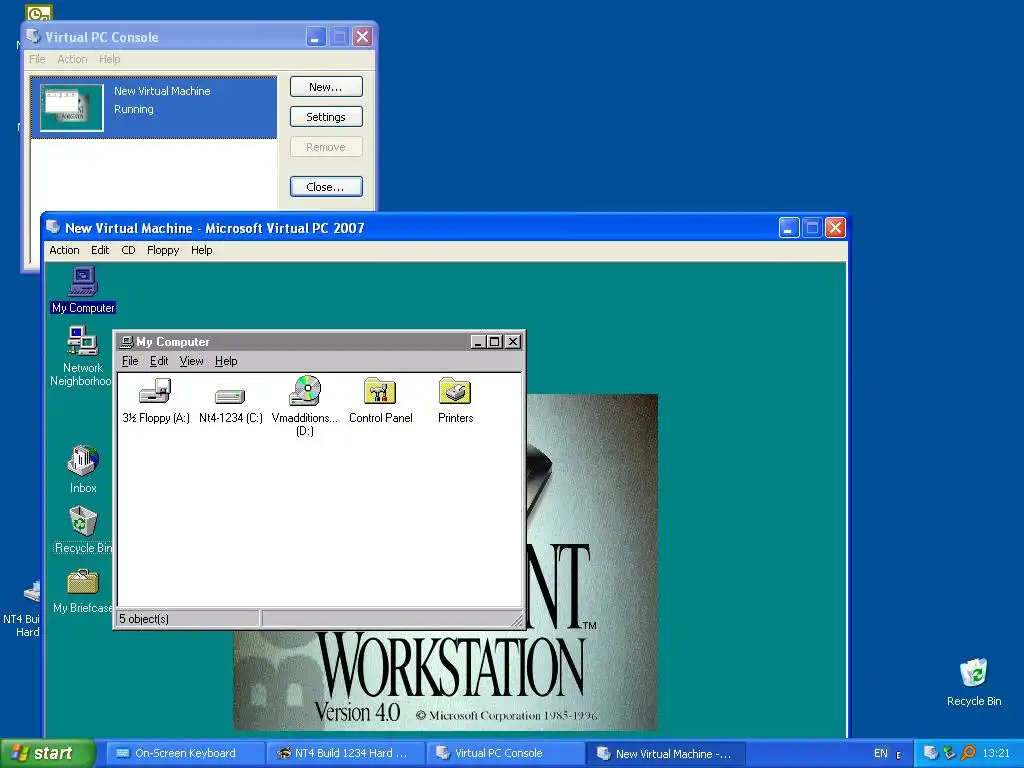Click the 'Running' status text in Console list
1024x768 pixels.
tap(134, 109)
